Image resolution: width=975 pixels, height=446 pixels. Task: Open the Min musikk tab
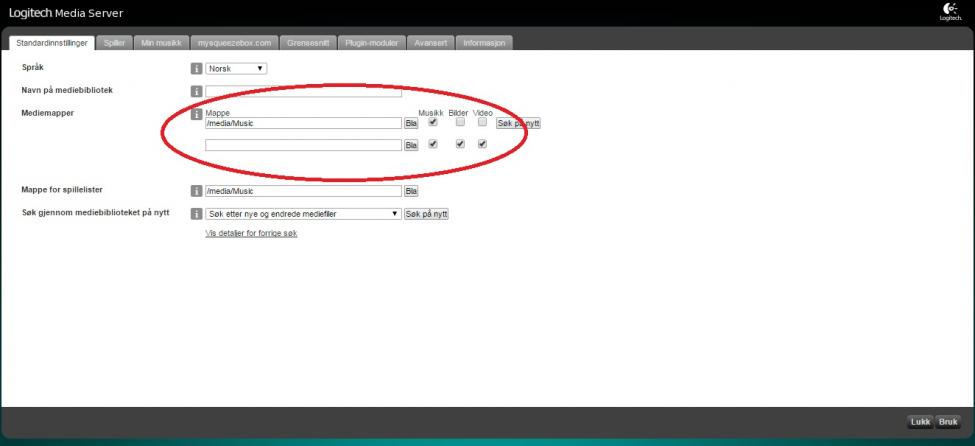coord(161,43)
